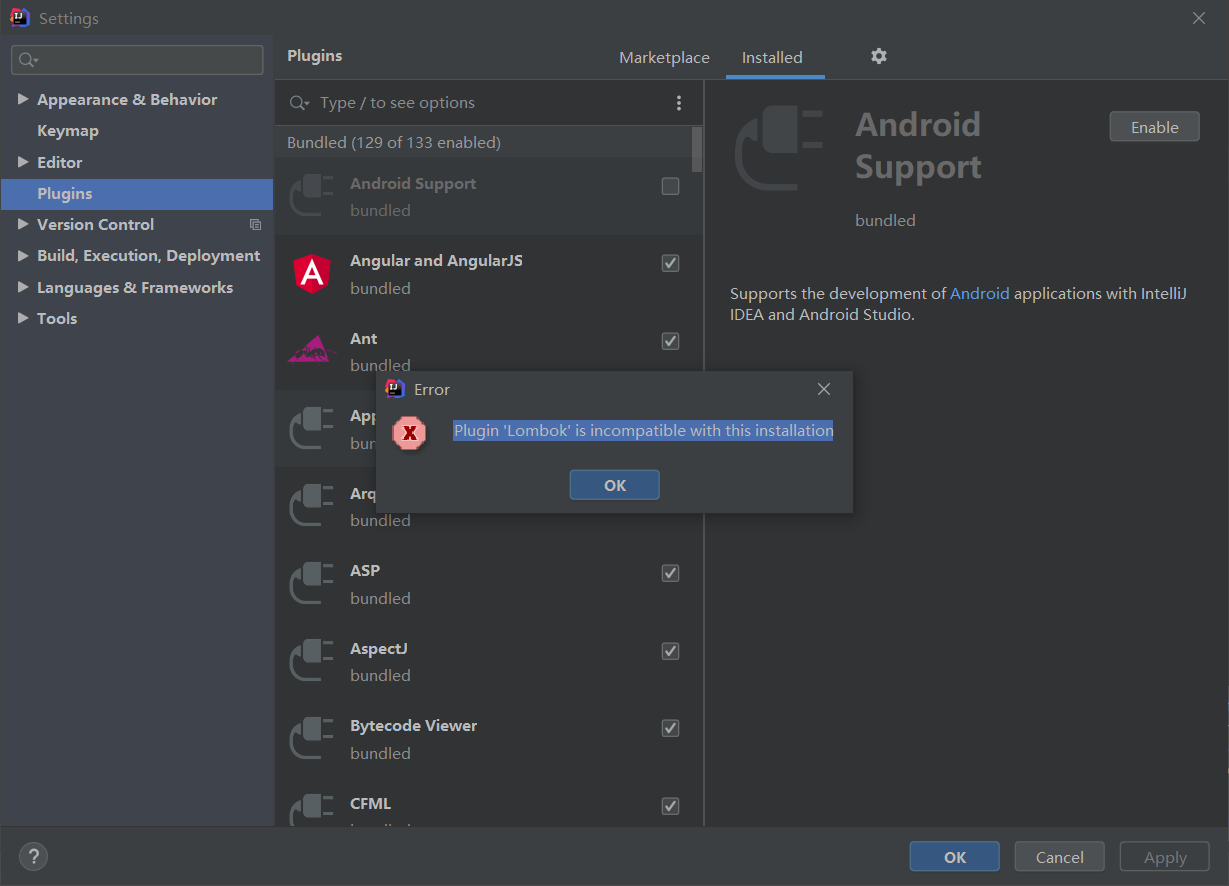Screen dimensions: 1229x886
Task: Uncheck the Angular and AngularJS checkbox
Action: coord(671,263)
